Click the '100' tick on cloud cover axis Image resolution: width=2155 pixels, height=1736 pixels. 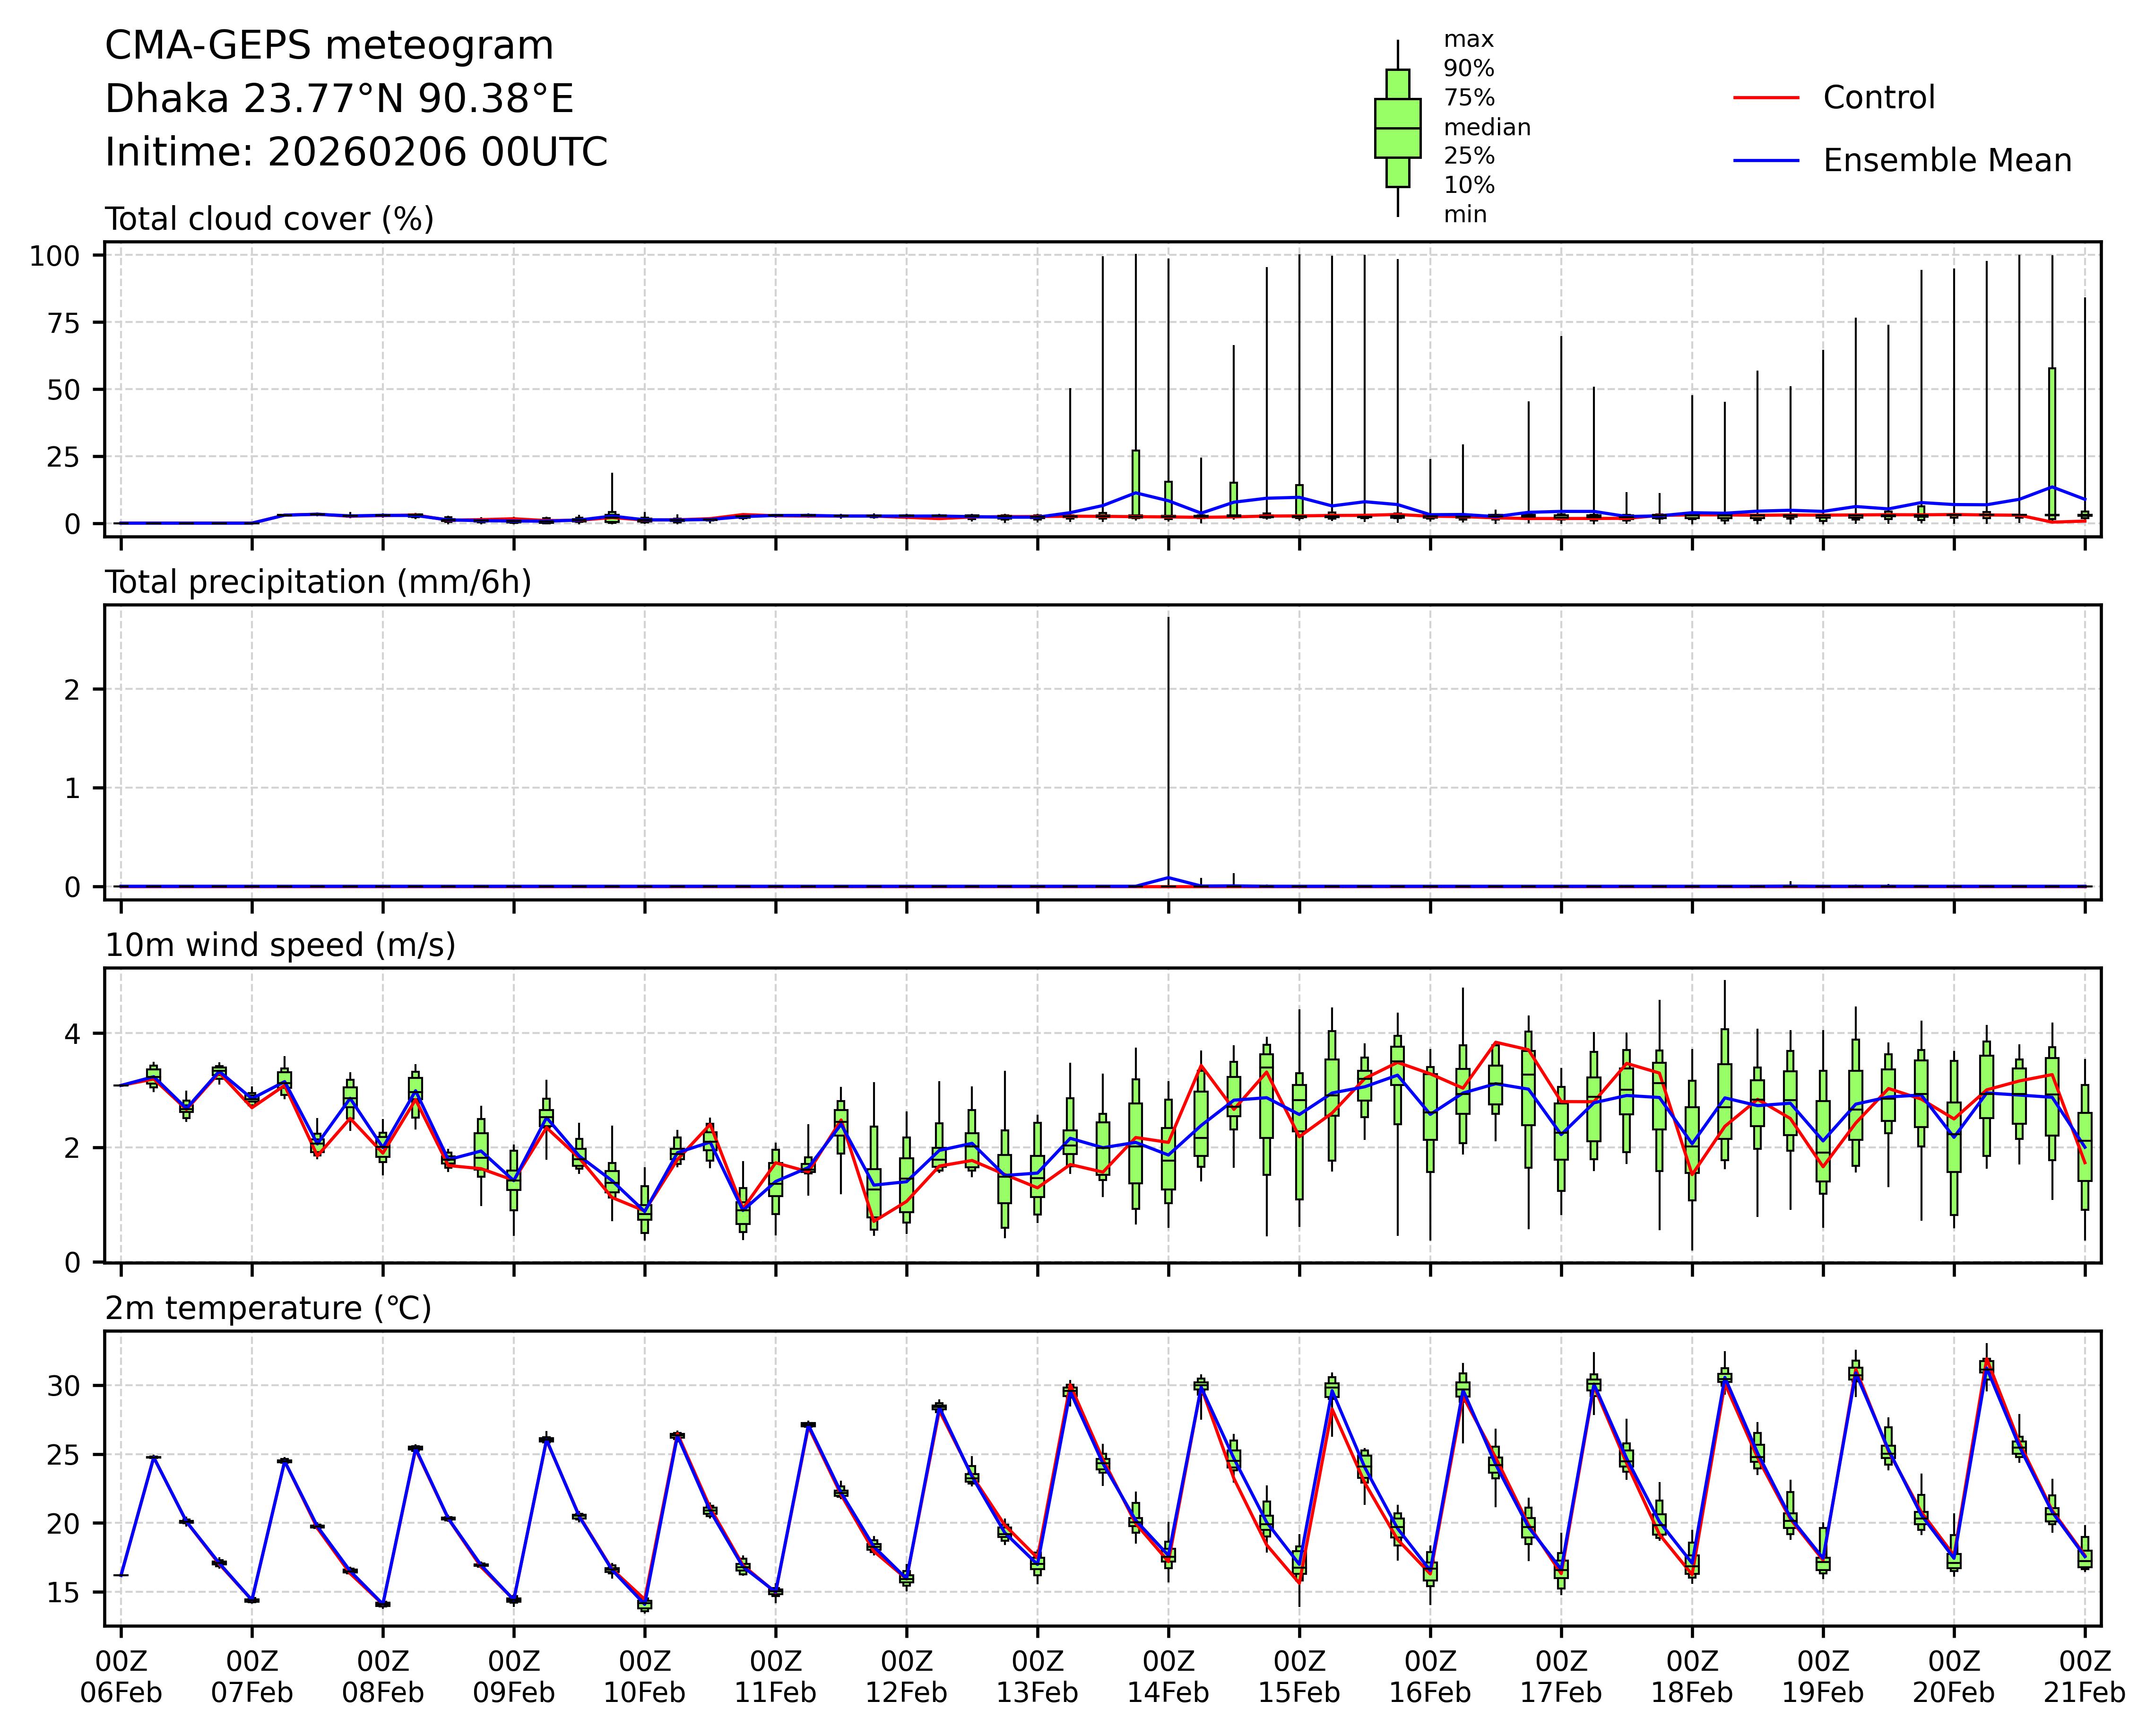pos(54,256)
